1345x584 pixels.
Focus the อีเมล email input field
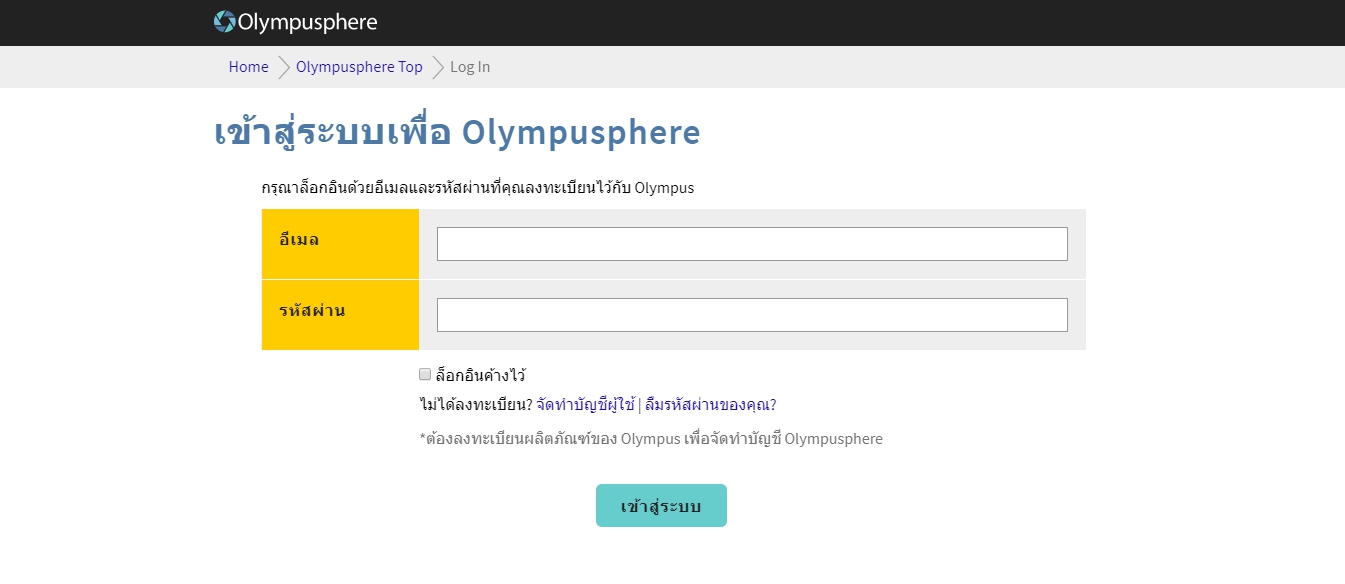point(752,244)
